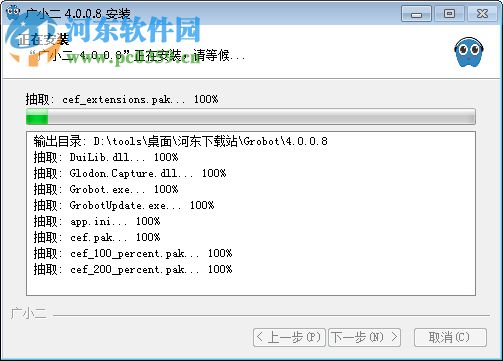Screen dimensions: 503x361
Task: Select the GrobotUpdate.exe log line
Action: tap(124, 205)
